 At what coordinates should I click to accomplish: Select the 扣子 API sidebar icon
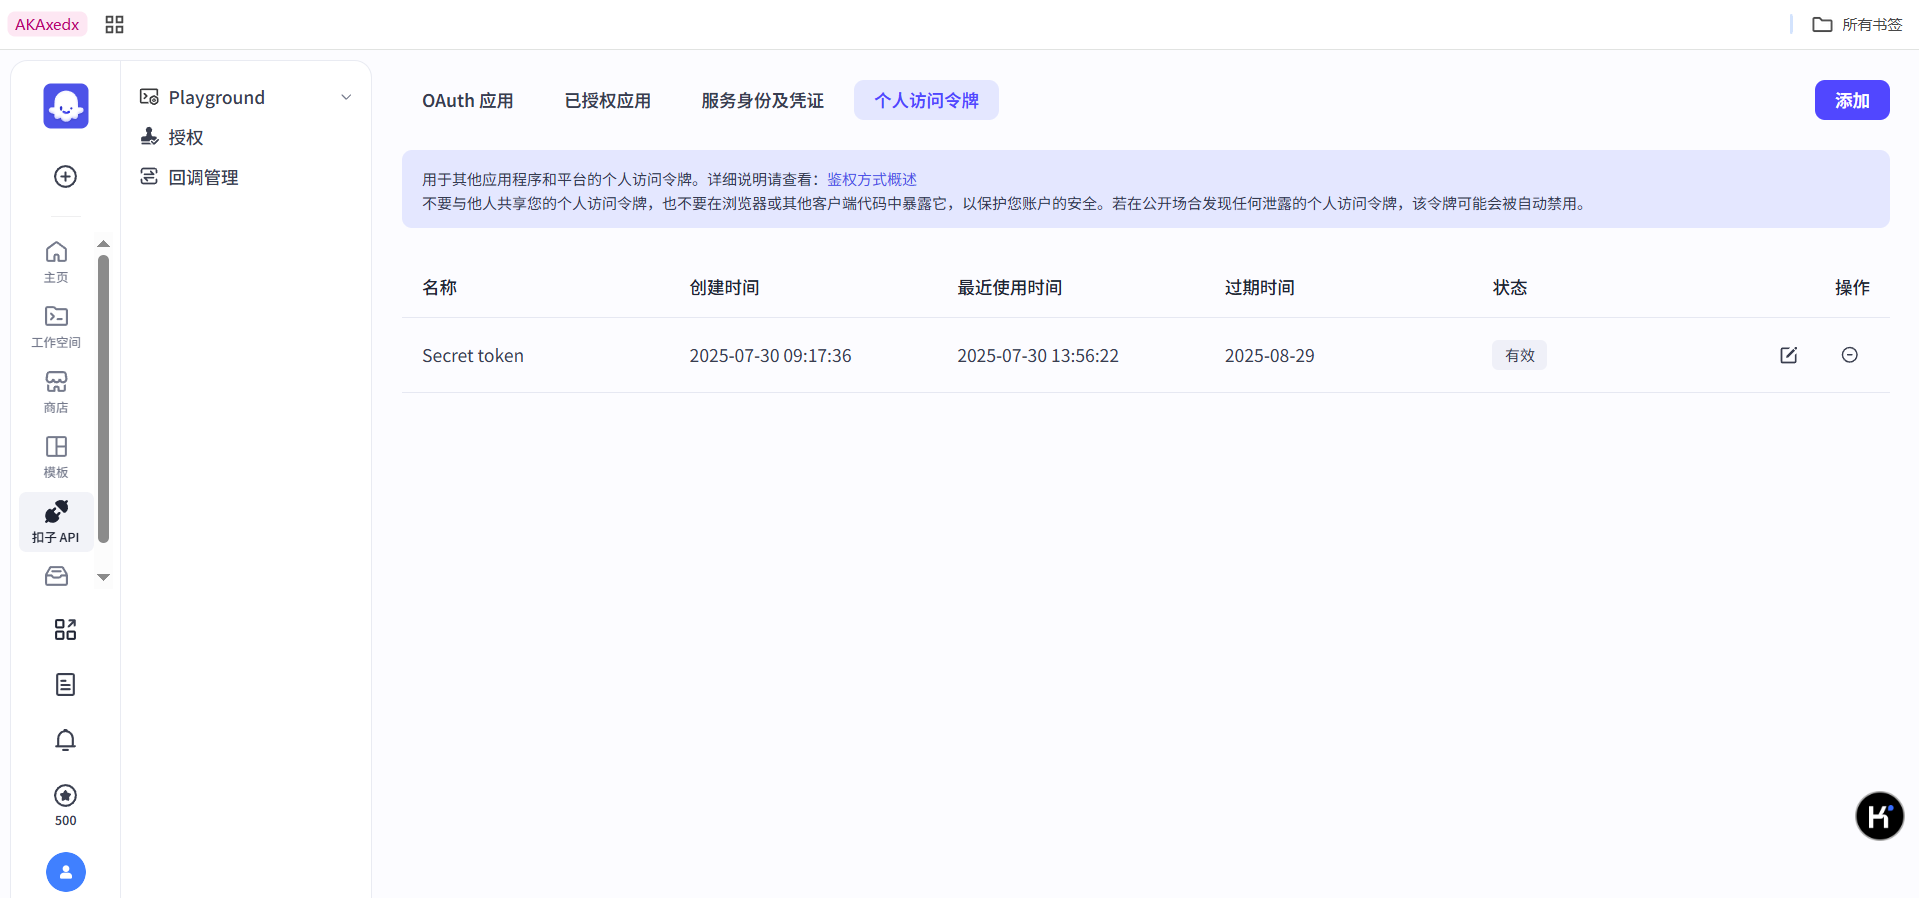(x=56, y=521)
